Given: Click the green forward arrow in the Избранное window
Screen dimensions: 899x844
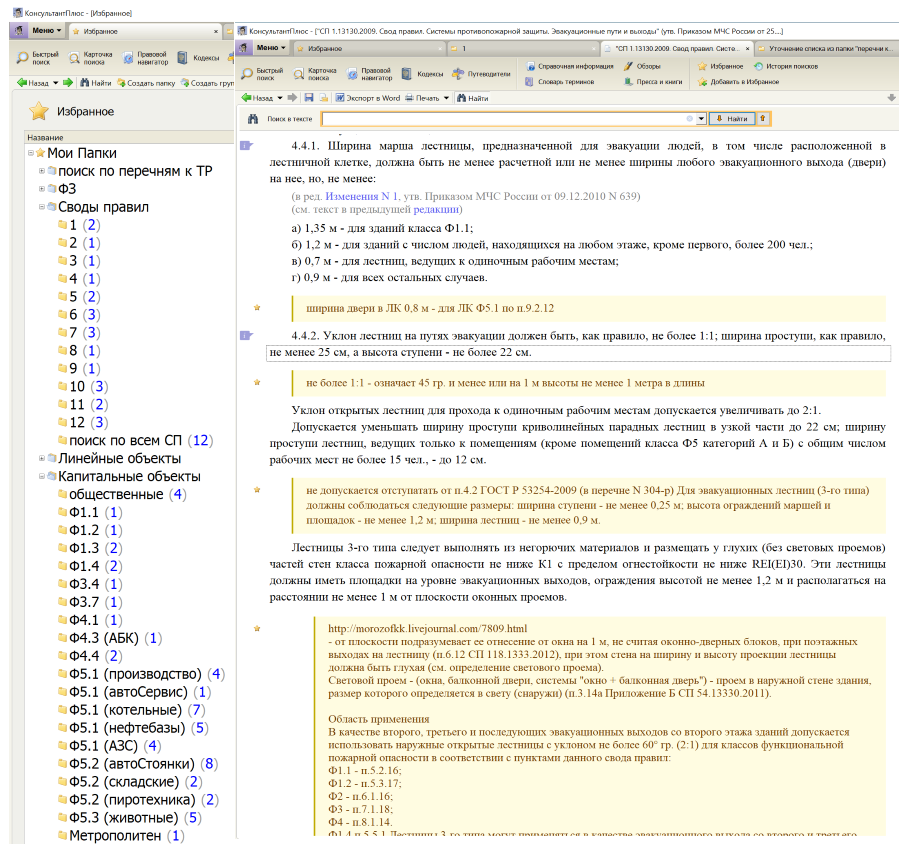Looking at the screenshot, I should point(68,83).
